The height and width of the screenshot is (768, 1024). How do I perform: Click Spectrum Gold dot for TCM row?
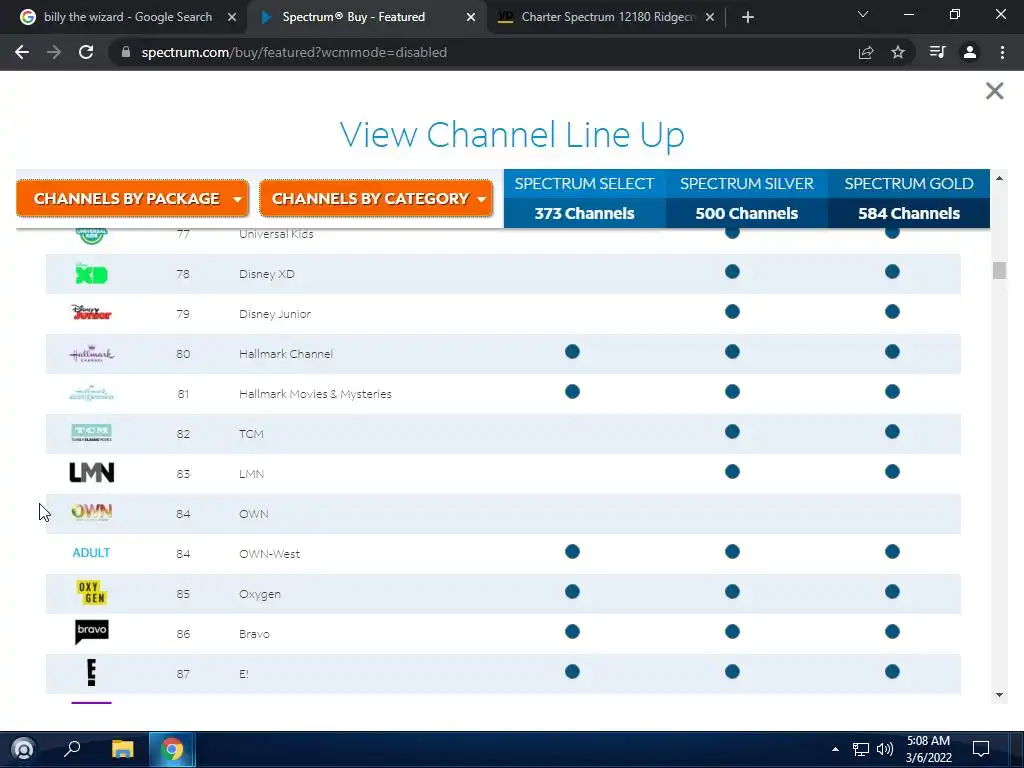tap(892, 432)
